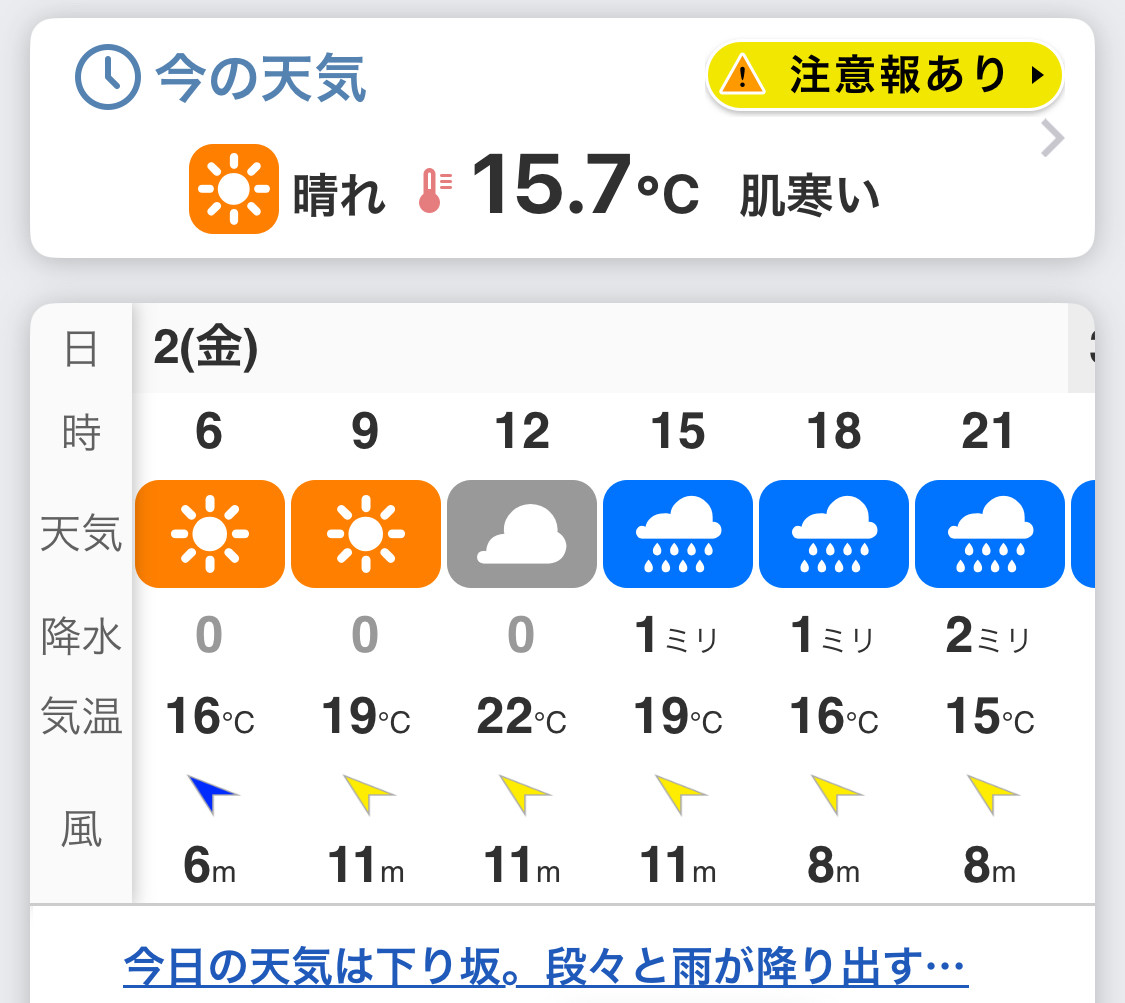Tap the partially visible weather icon after 21時
Screen dimensions: 1125x1003
1083,534
